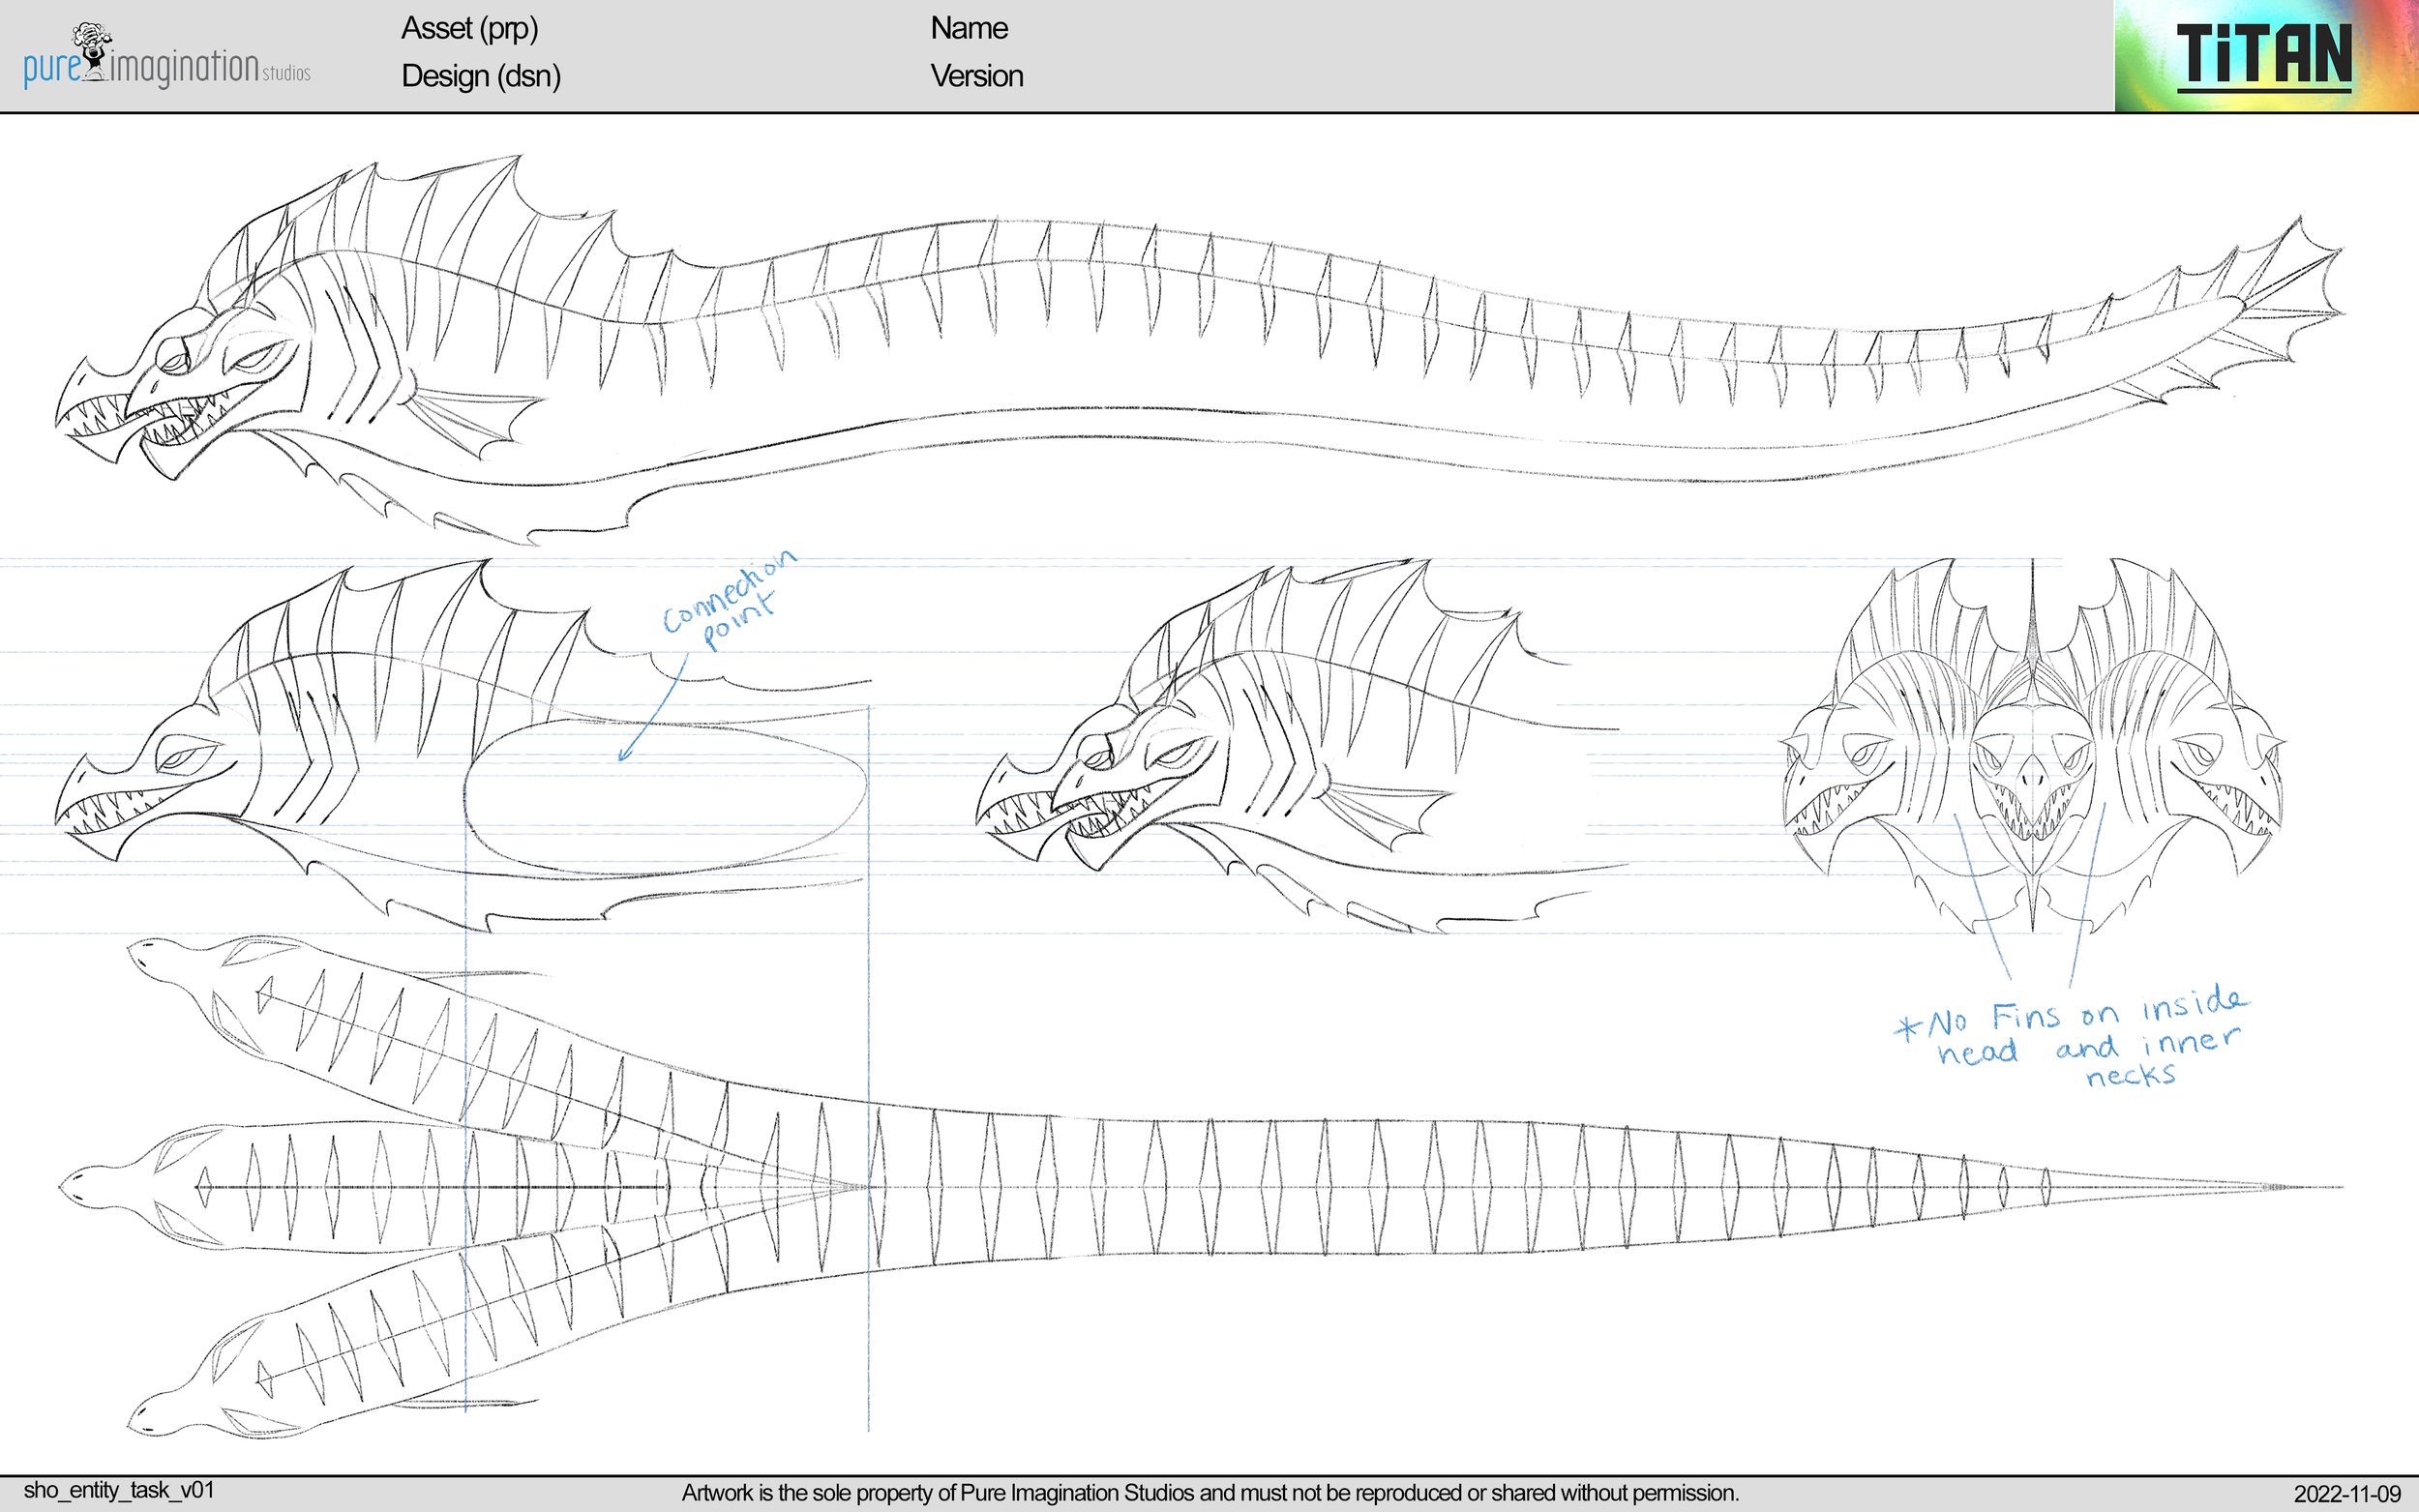
Task: Expand the Version field
Action: [x=977, y=77]
